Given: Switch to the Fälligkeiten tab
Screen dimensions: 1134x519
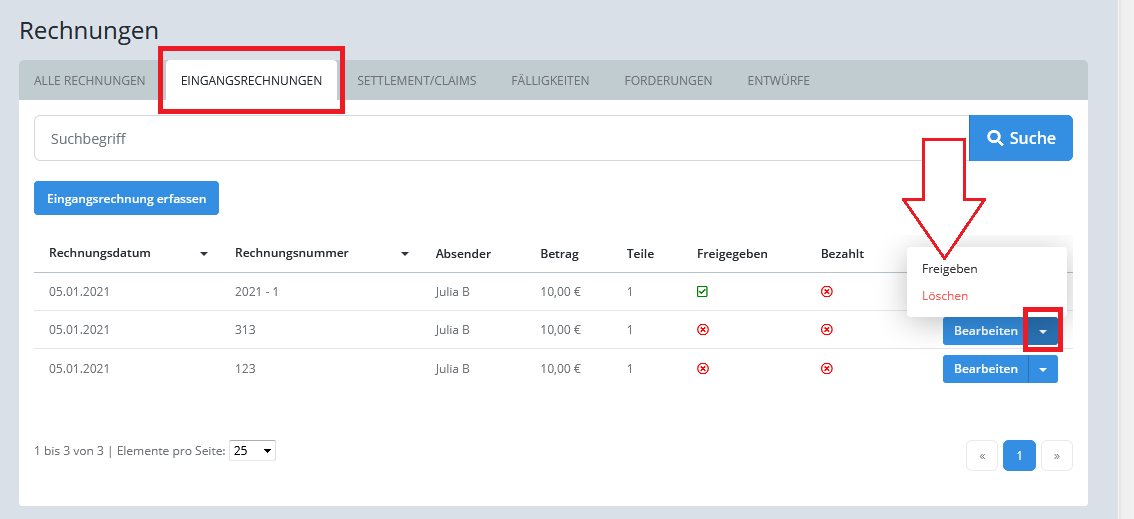Looking at the screenshot, I should pyautogui.click(x=550, y=81).
